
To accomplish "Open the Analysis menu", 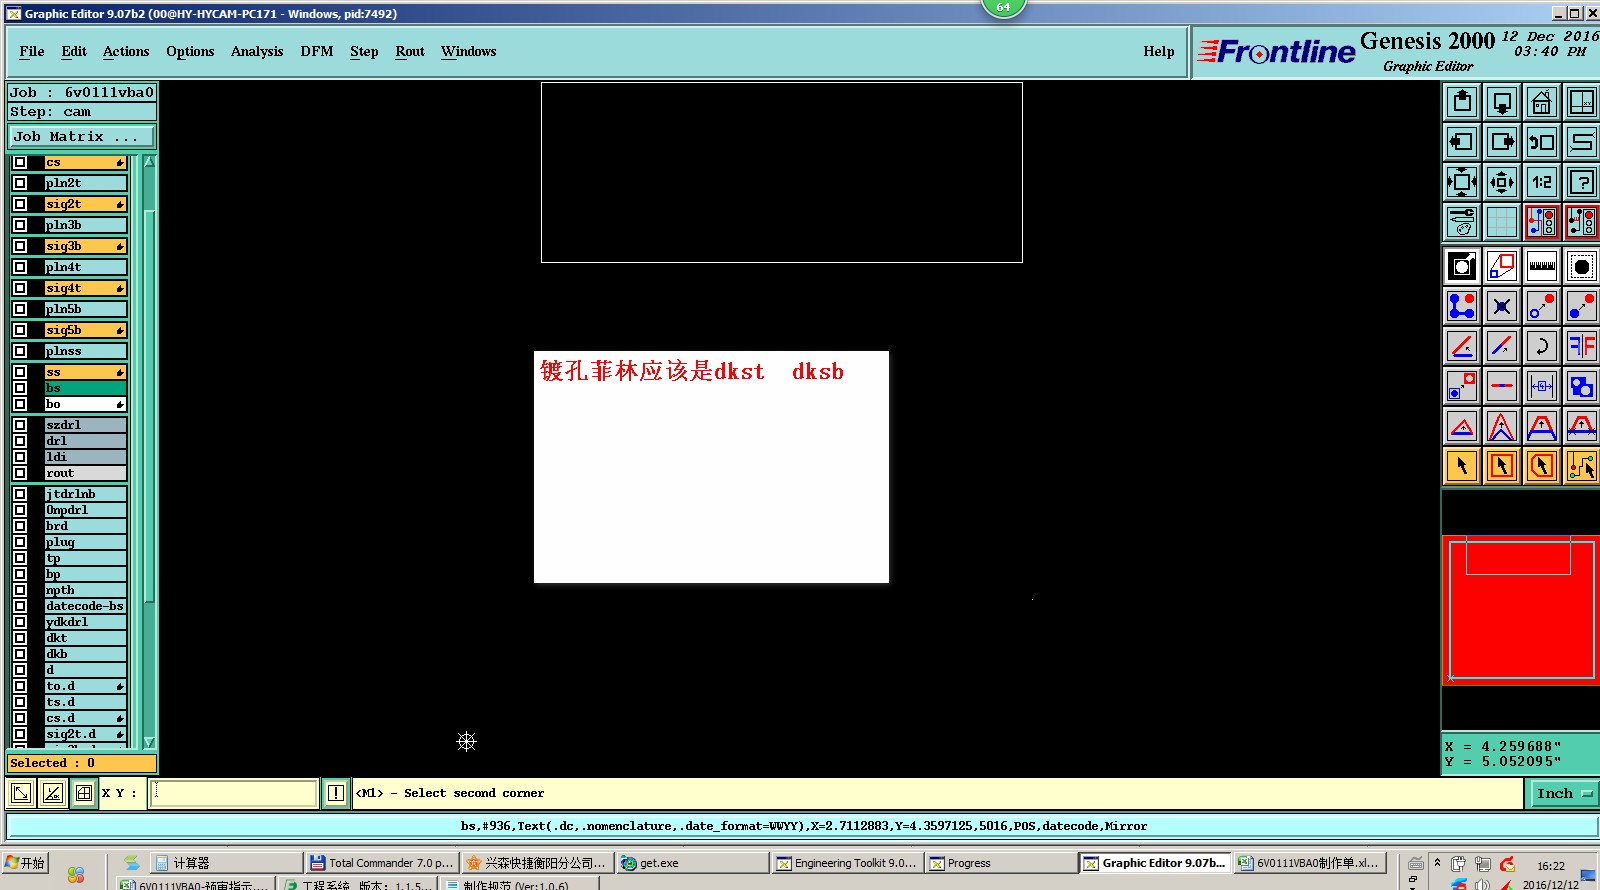I will [x=257, y=51].
